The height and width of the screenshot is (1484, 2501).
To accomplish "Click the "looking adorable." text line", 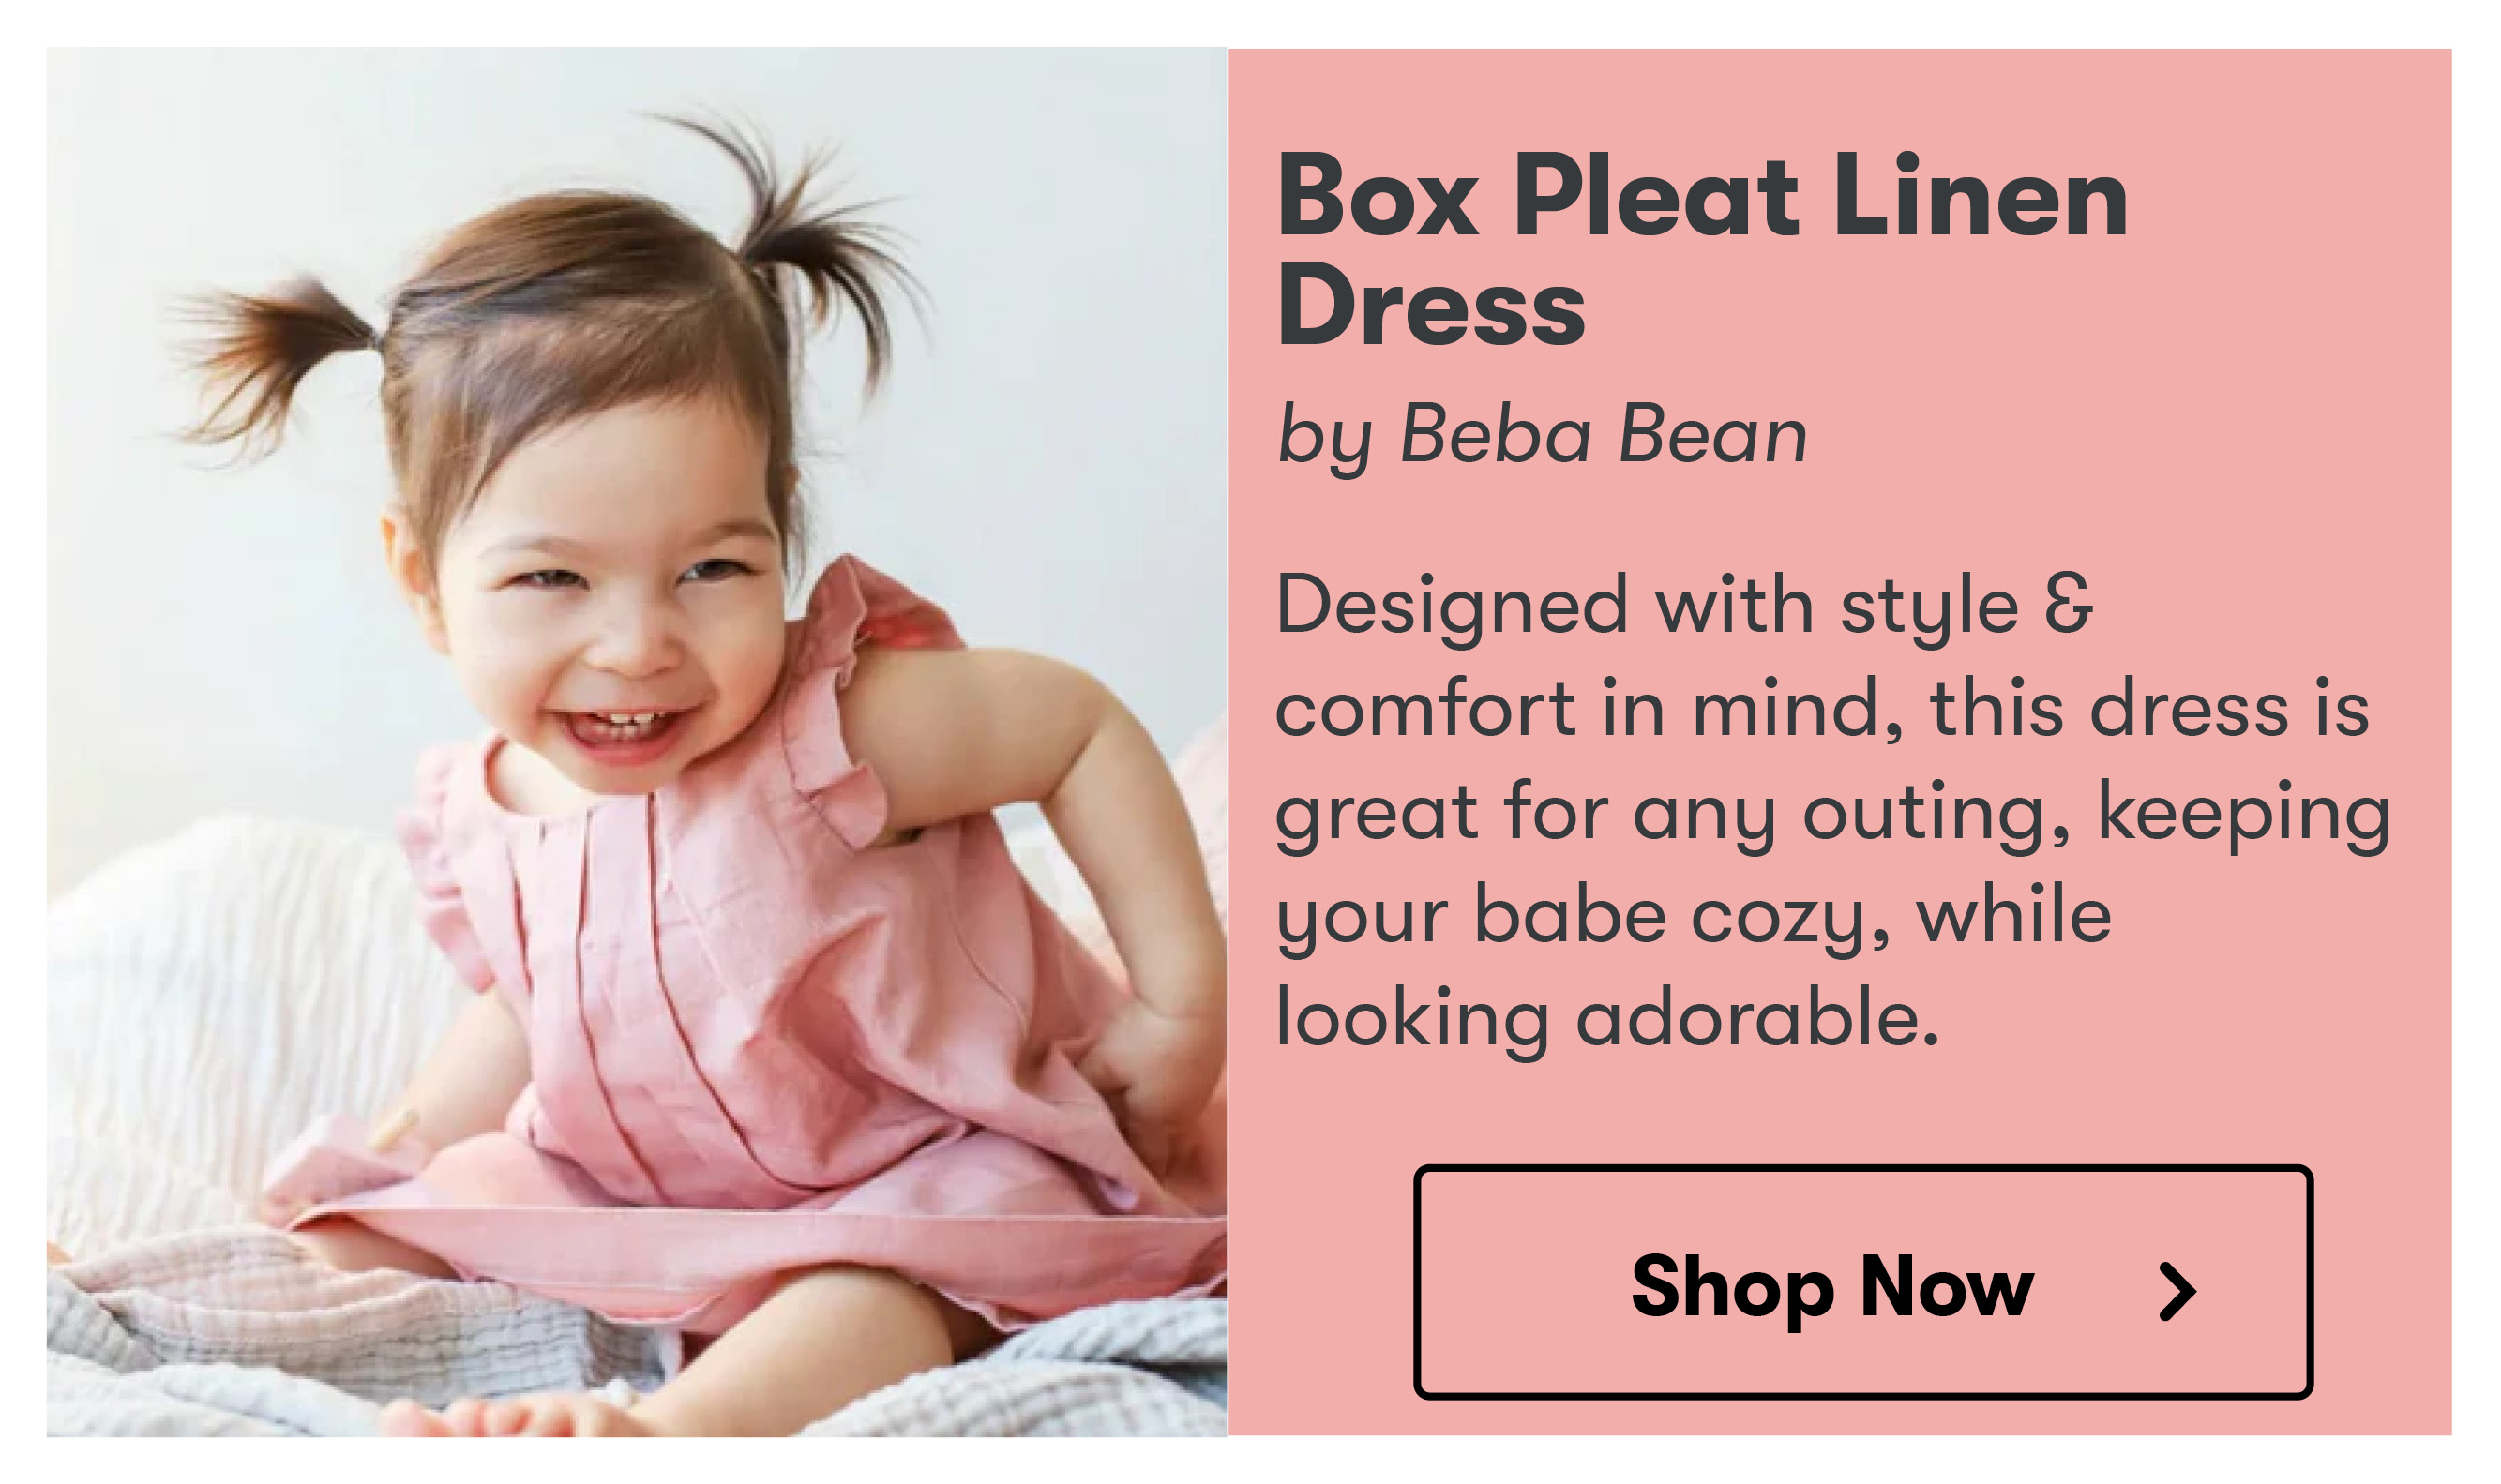I will (1607, 1018).
